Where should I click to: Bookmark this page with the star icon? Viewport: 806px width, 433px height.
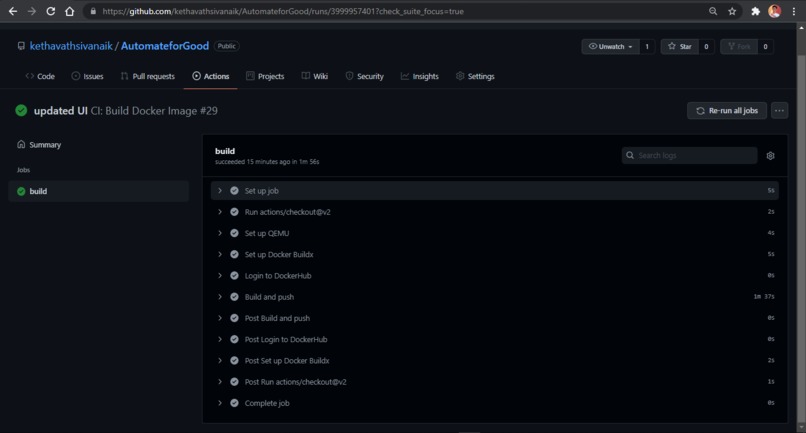point(732,11)
